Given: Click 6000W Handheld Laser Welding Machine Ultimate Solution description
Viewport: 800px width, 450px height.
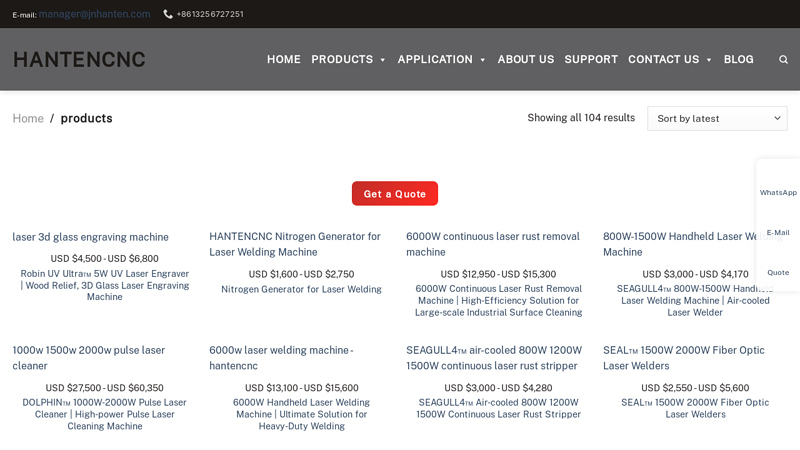Looking at the screenshot, I should [x=302, y=414].
